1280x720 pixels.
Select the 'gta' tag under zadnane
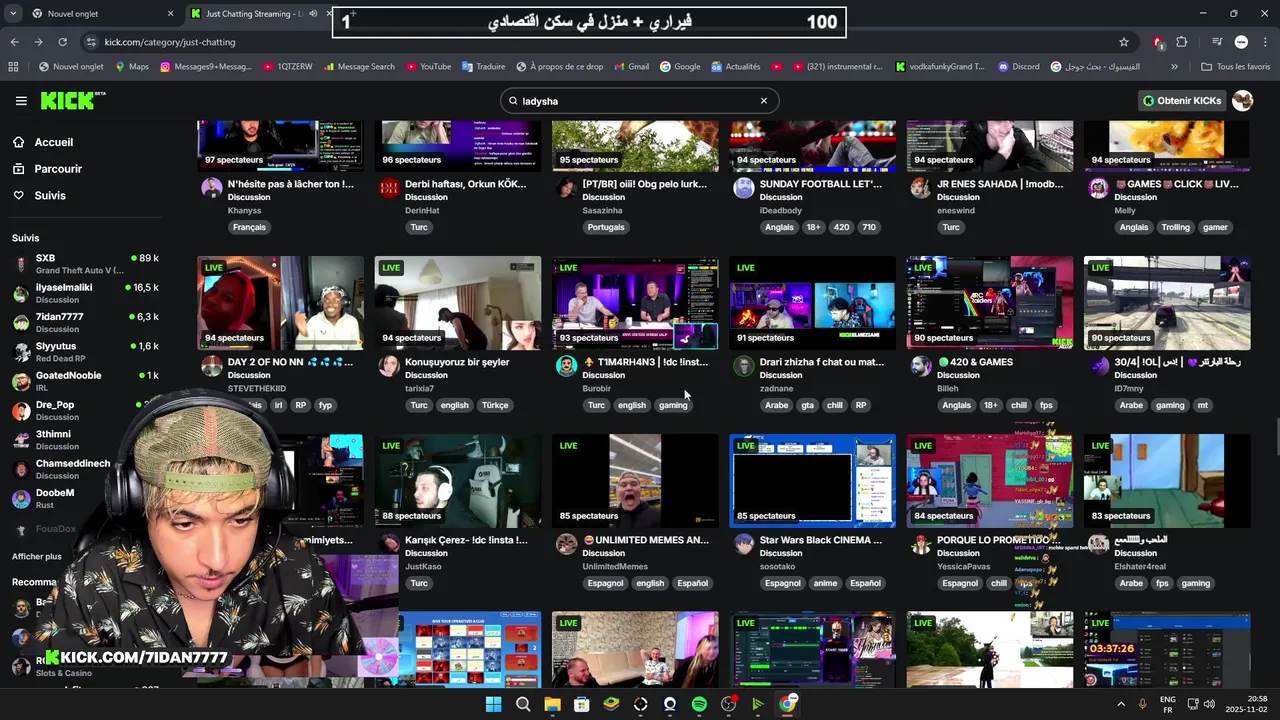point(808,405)
